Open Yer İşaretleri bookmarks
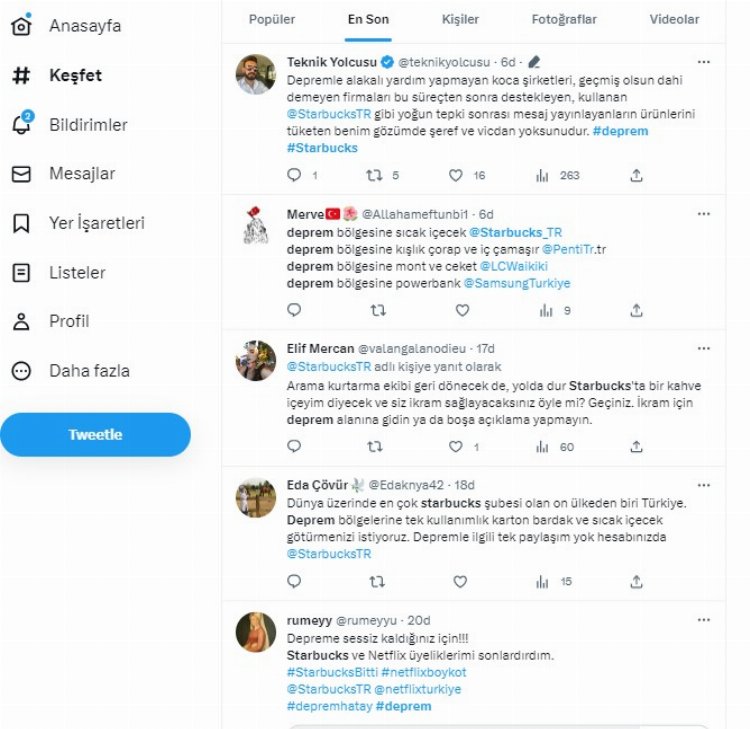This screenshot has width=750, height=729. pos(21,223)
